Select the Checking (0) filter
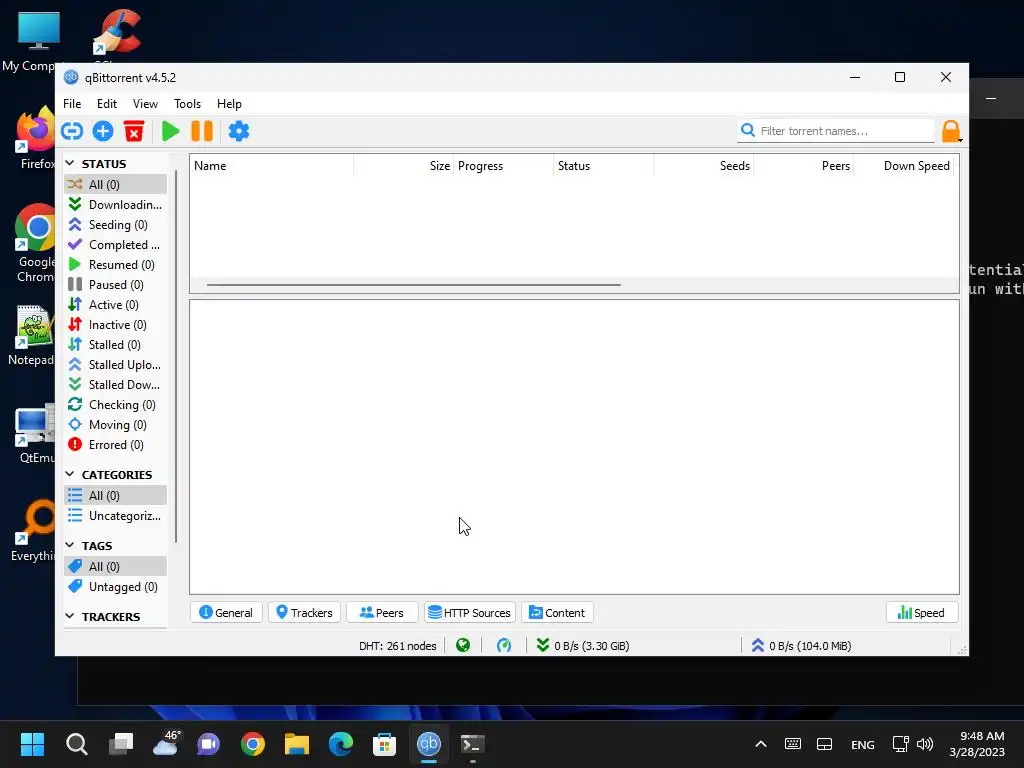 tap(116, 405)
